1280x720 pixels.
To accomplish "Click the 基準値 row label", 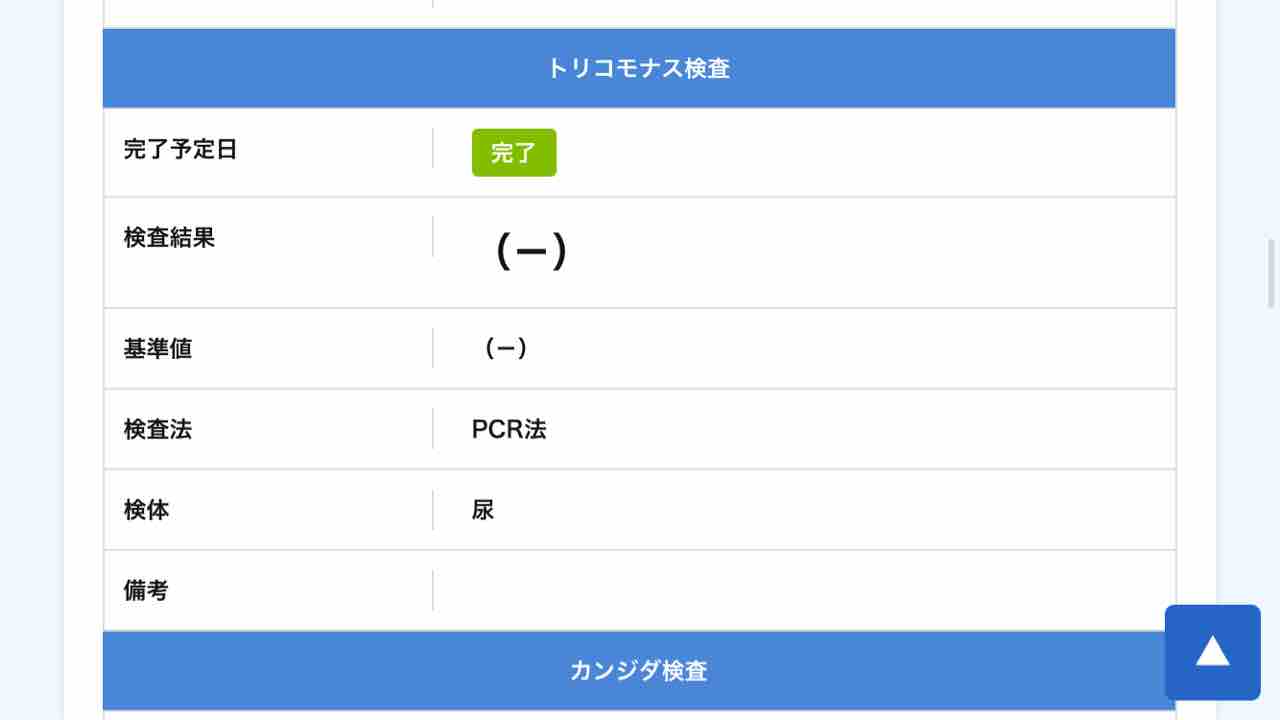I will pos(157,349).
